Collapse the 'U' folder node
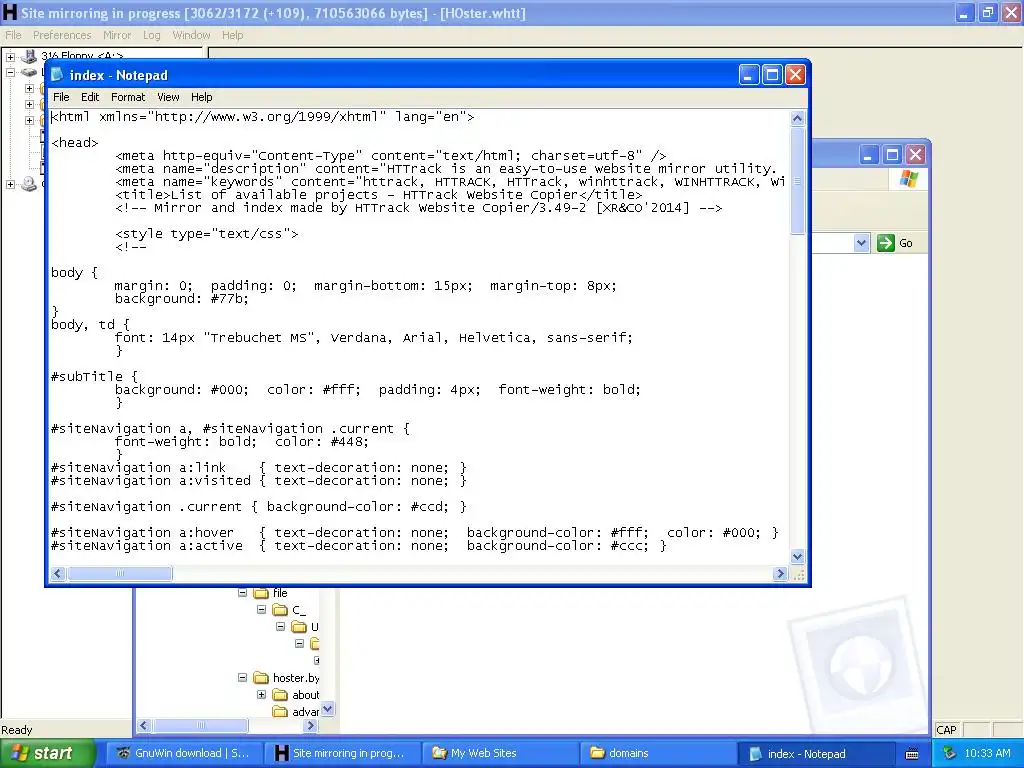The height and width of the screenshot is (768, 1024). click(280, 627)
